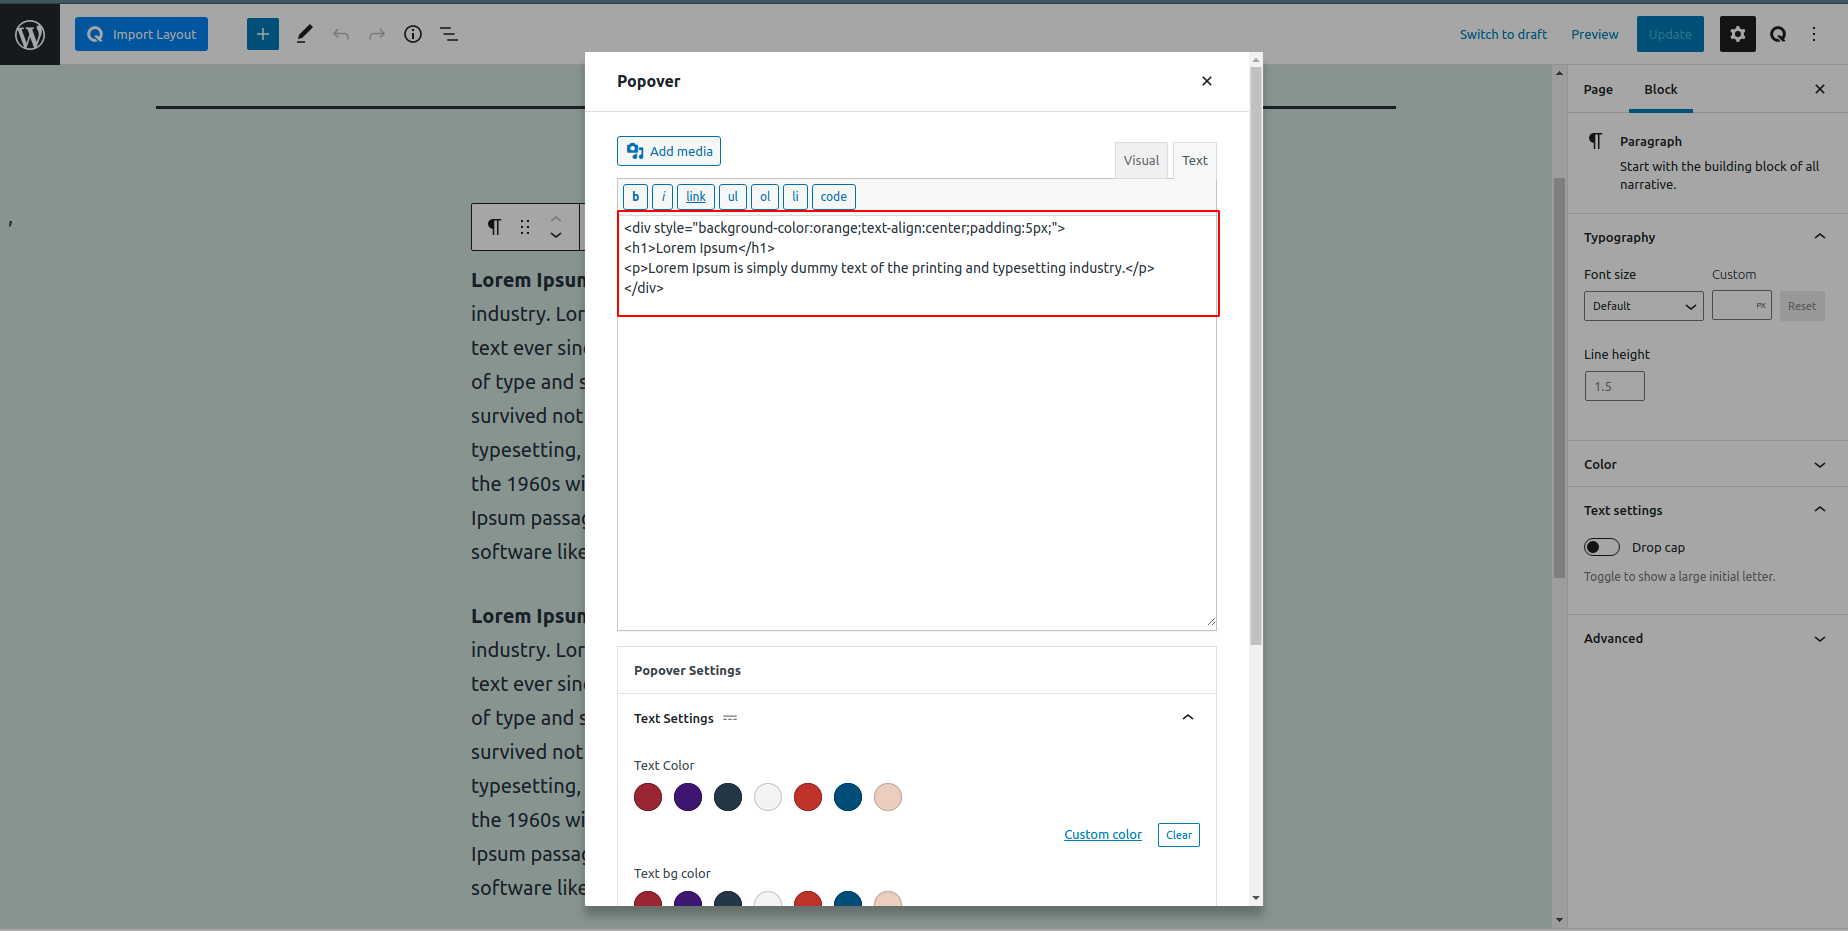Select the dark red Text Color swatch
This screenshot has height=931, width=1848.
(x=648, y=797)
